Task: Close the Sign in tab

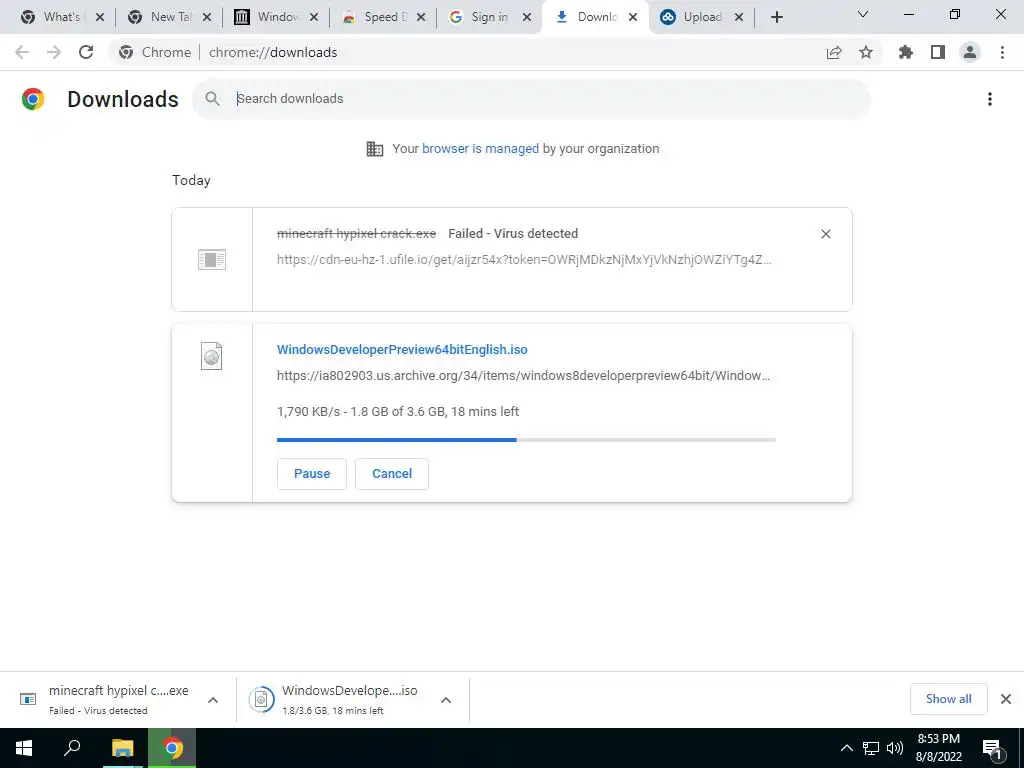Action: tap(527, 18)
